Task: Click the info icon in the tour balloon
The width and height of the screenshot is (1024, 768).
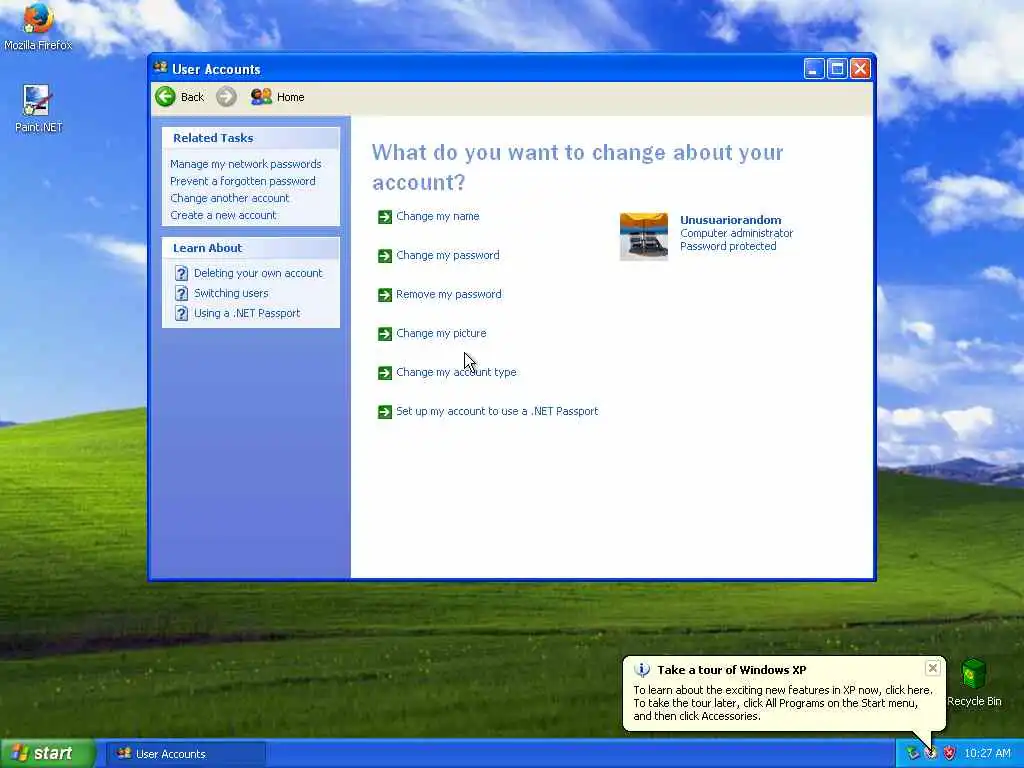Action: click(x=642, y=670)
